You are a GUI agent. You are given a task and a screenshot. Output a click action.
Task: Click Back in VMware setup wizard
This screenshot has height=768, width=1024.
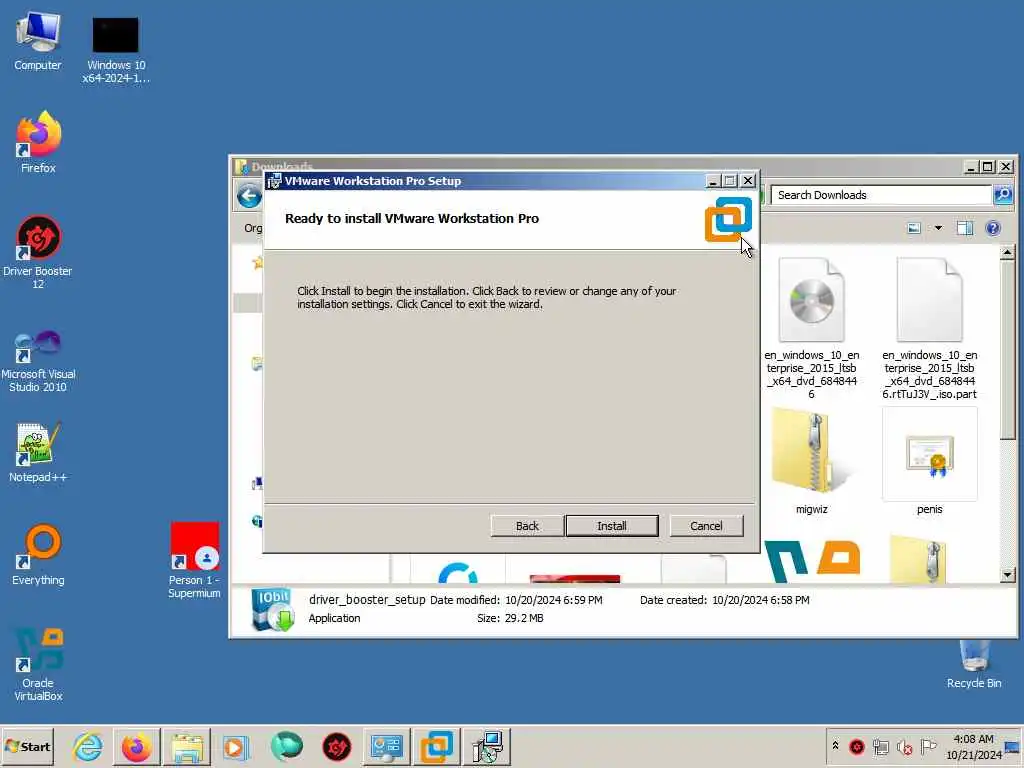pos(527,526)
